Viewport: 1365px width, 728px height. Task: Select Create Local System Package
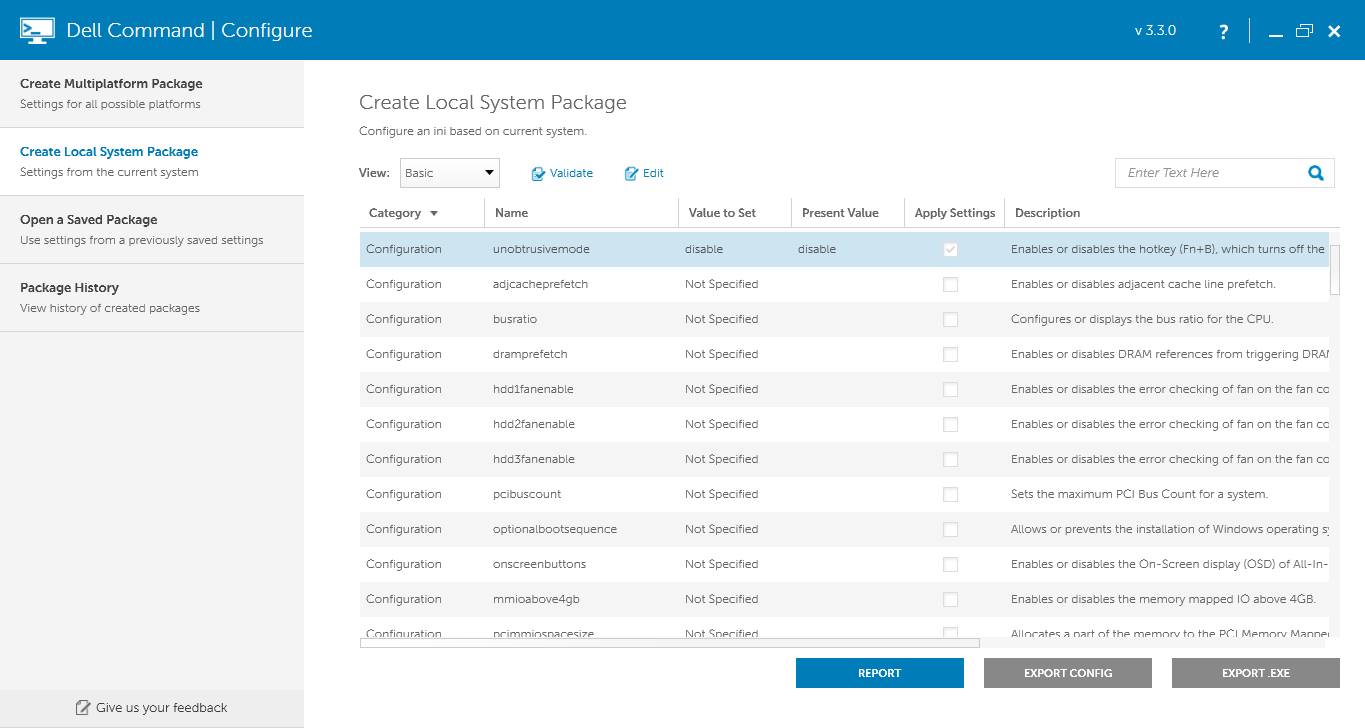coord(152,161)
